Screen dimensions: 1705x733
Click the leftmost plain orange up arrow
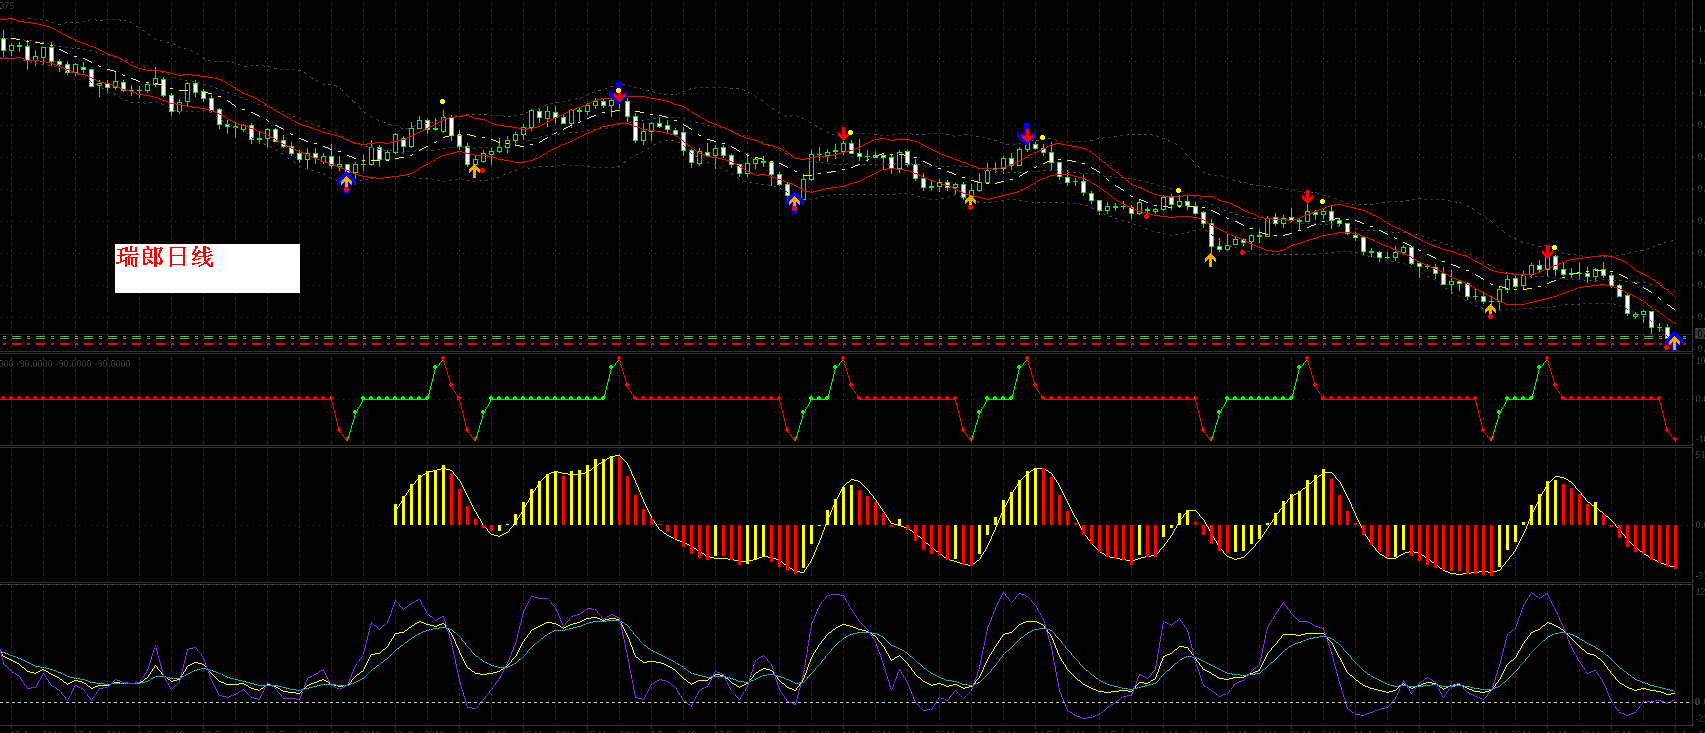click(x=474, y=170)
